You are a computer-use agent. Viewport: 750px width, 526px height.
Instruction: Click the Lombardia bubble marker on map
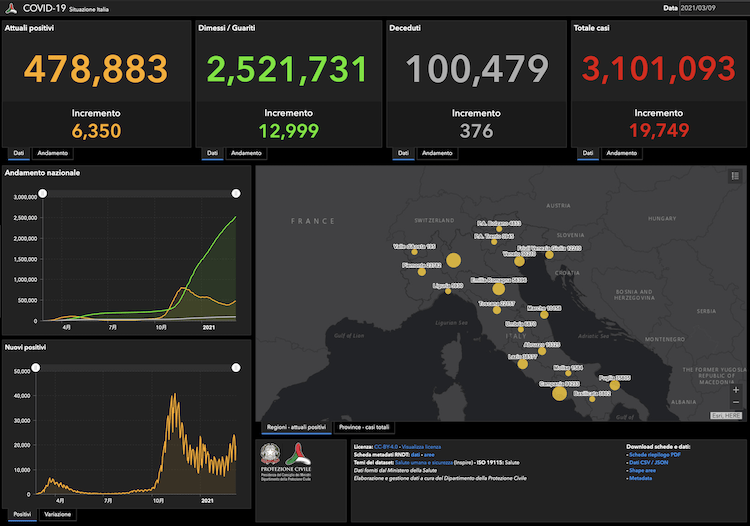click(452, 261)
